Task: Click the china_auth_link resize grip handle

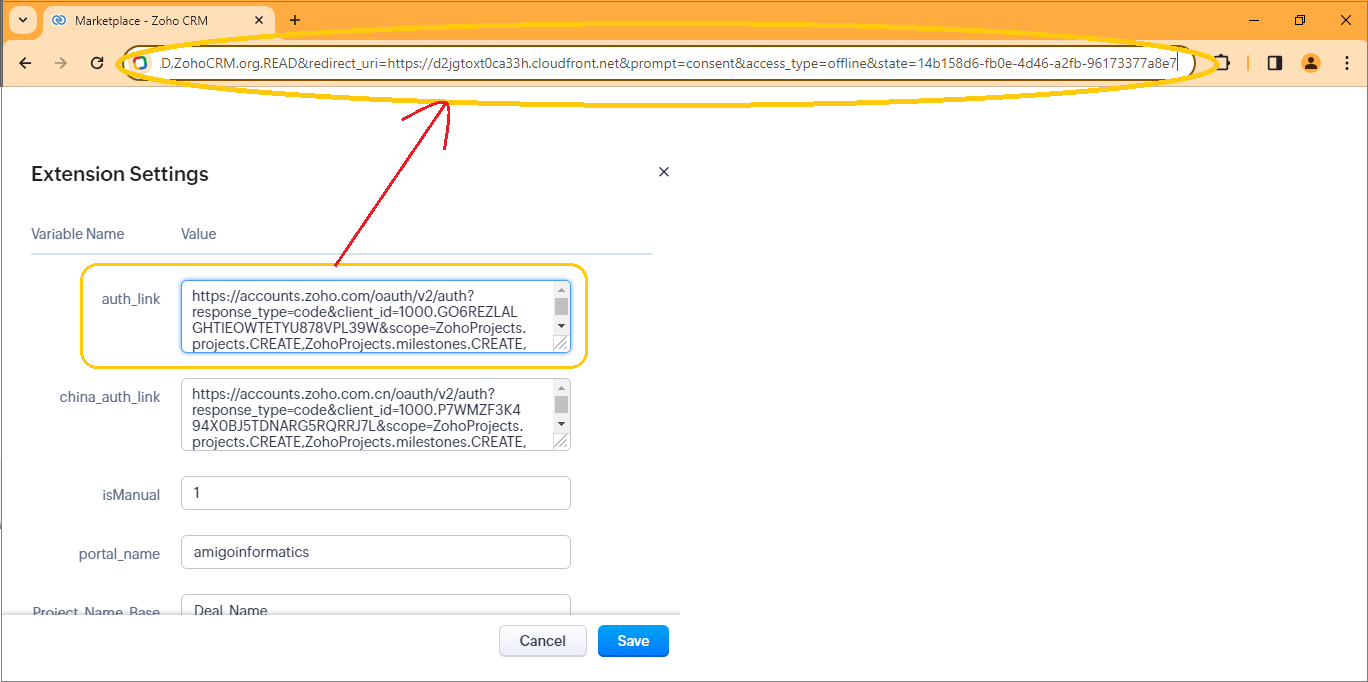Action: (561, 441)
